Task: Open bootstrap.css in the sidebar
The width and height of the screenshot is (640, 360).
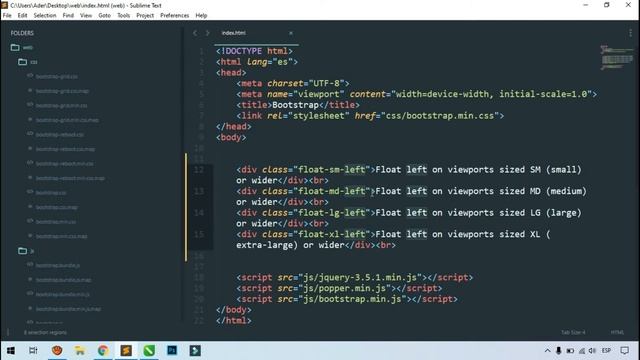Action: [51, 192]
